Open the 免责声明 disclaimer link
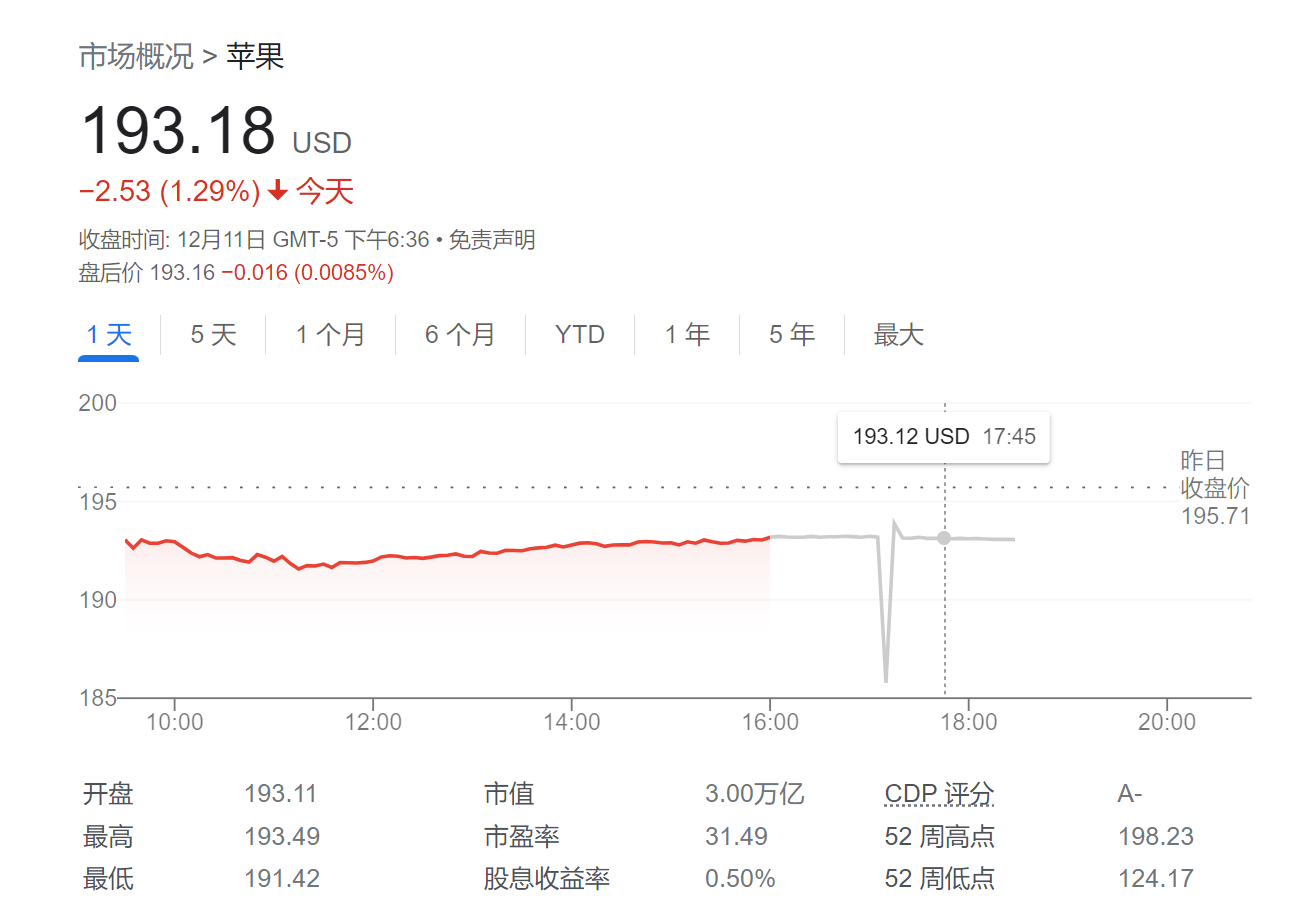Image resolution: width=1301 pixels, height=909 pixels. point(491,240)
